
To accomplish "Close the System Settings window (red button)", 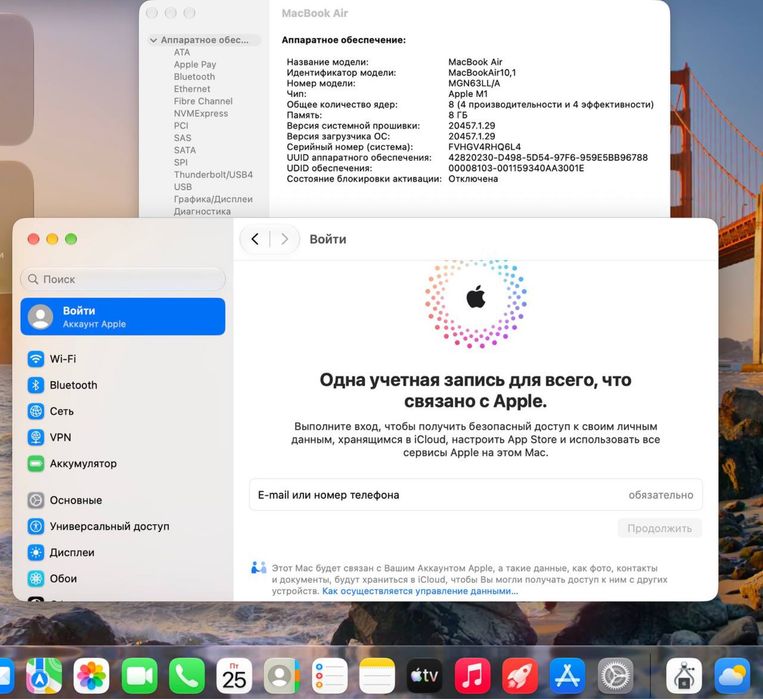I will coord(34,239).
